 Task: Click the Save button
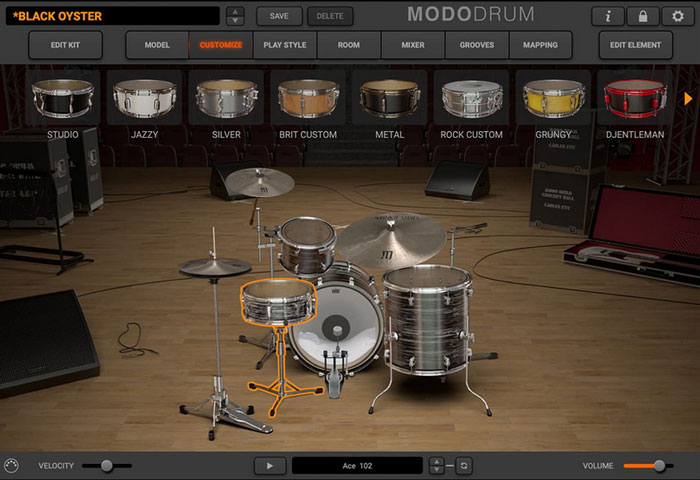tap(279, 16)
